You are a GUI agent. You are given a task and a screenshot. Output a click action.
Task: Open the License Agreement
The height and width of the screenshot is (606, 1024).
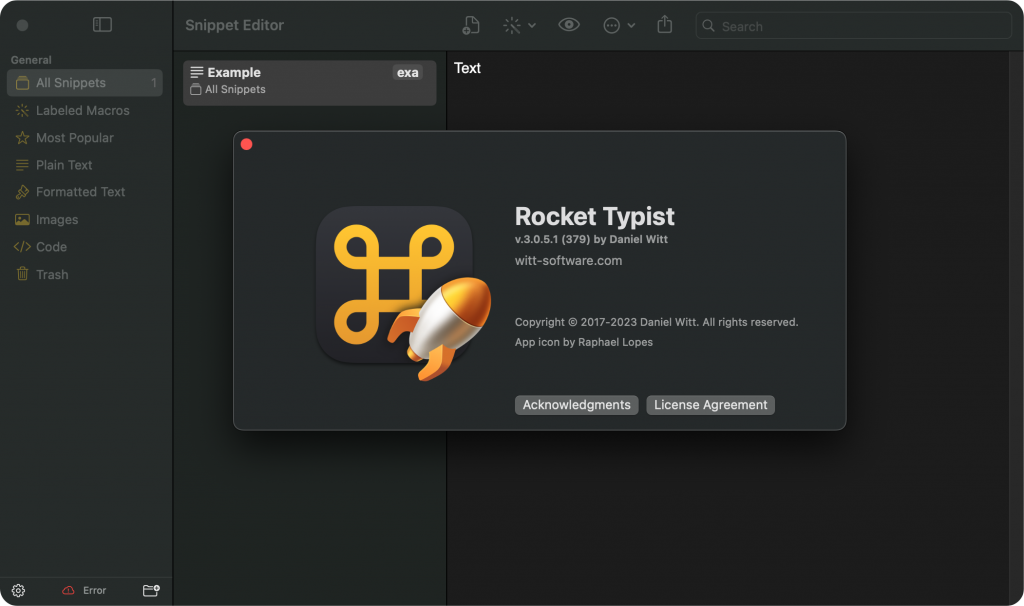(710, 405)
